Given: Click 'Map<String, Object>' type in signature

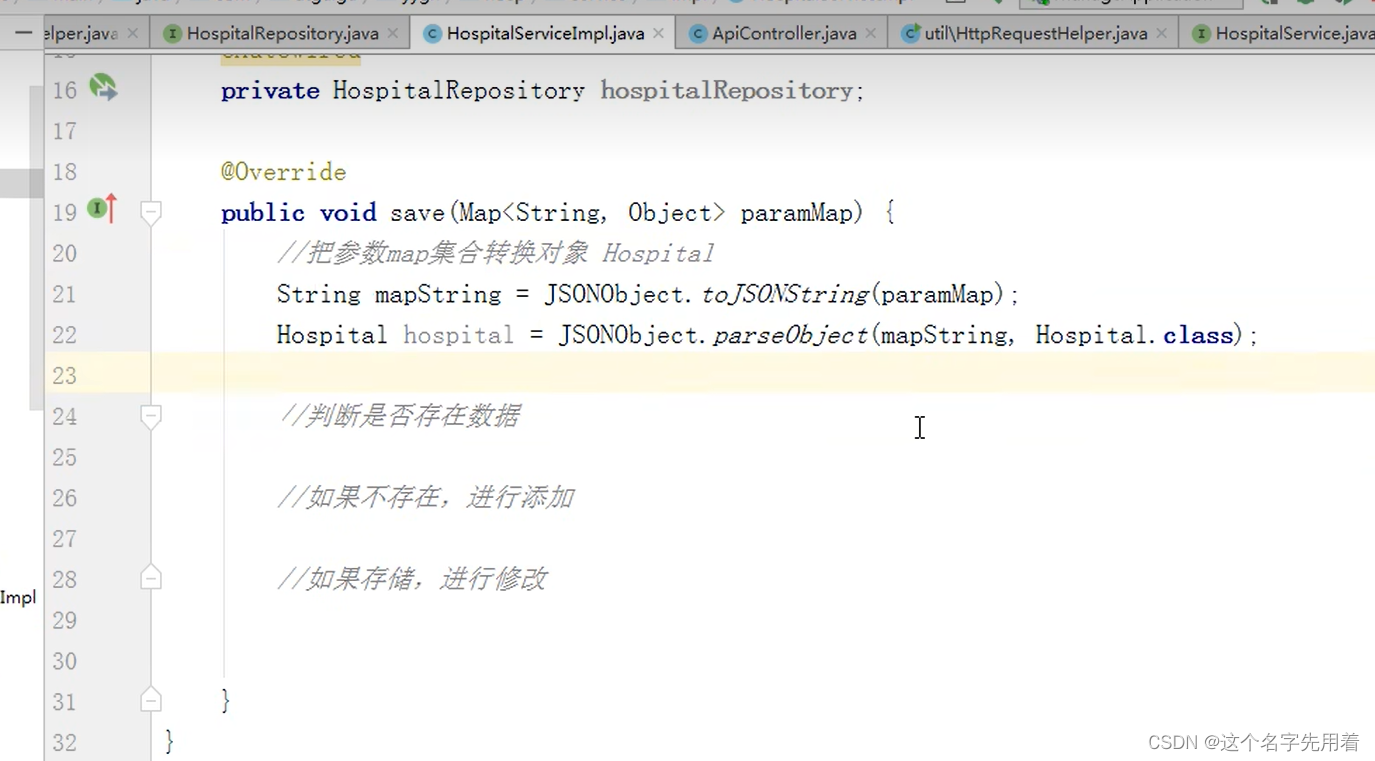Looking at the screenshot, I should pos(592,213).
